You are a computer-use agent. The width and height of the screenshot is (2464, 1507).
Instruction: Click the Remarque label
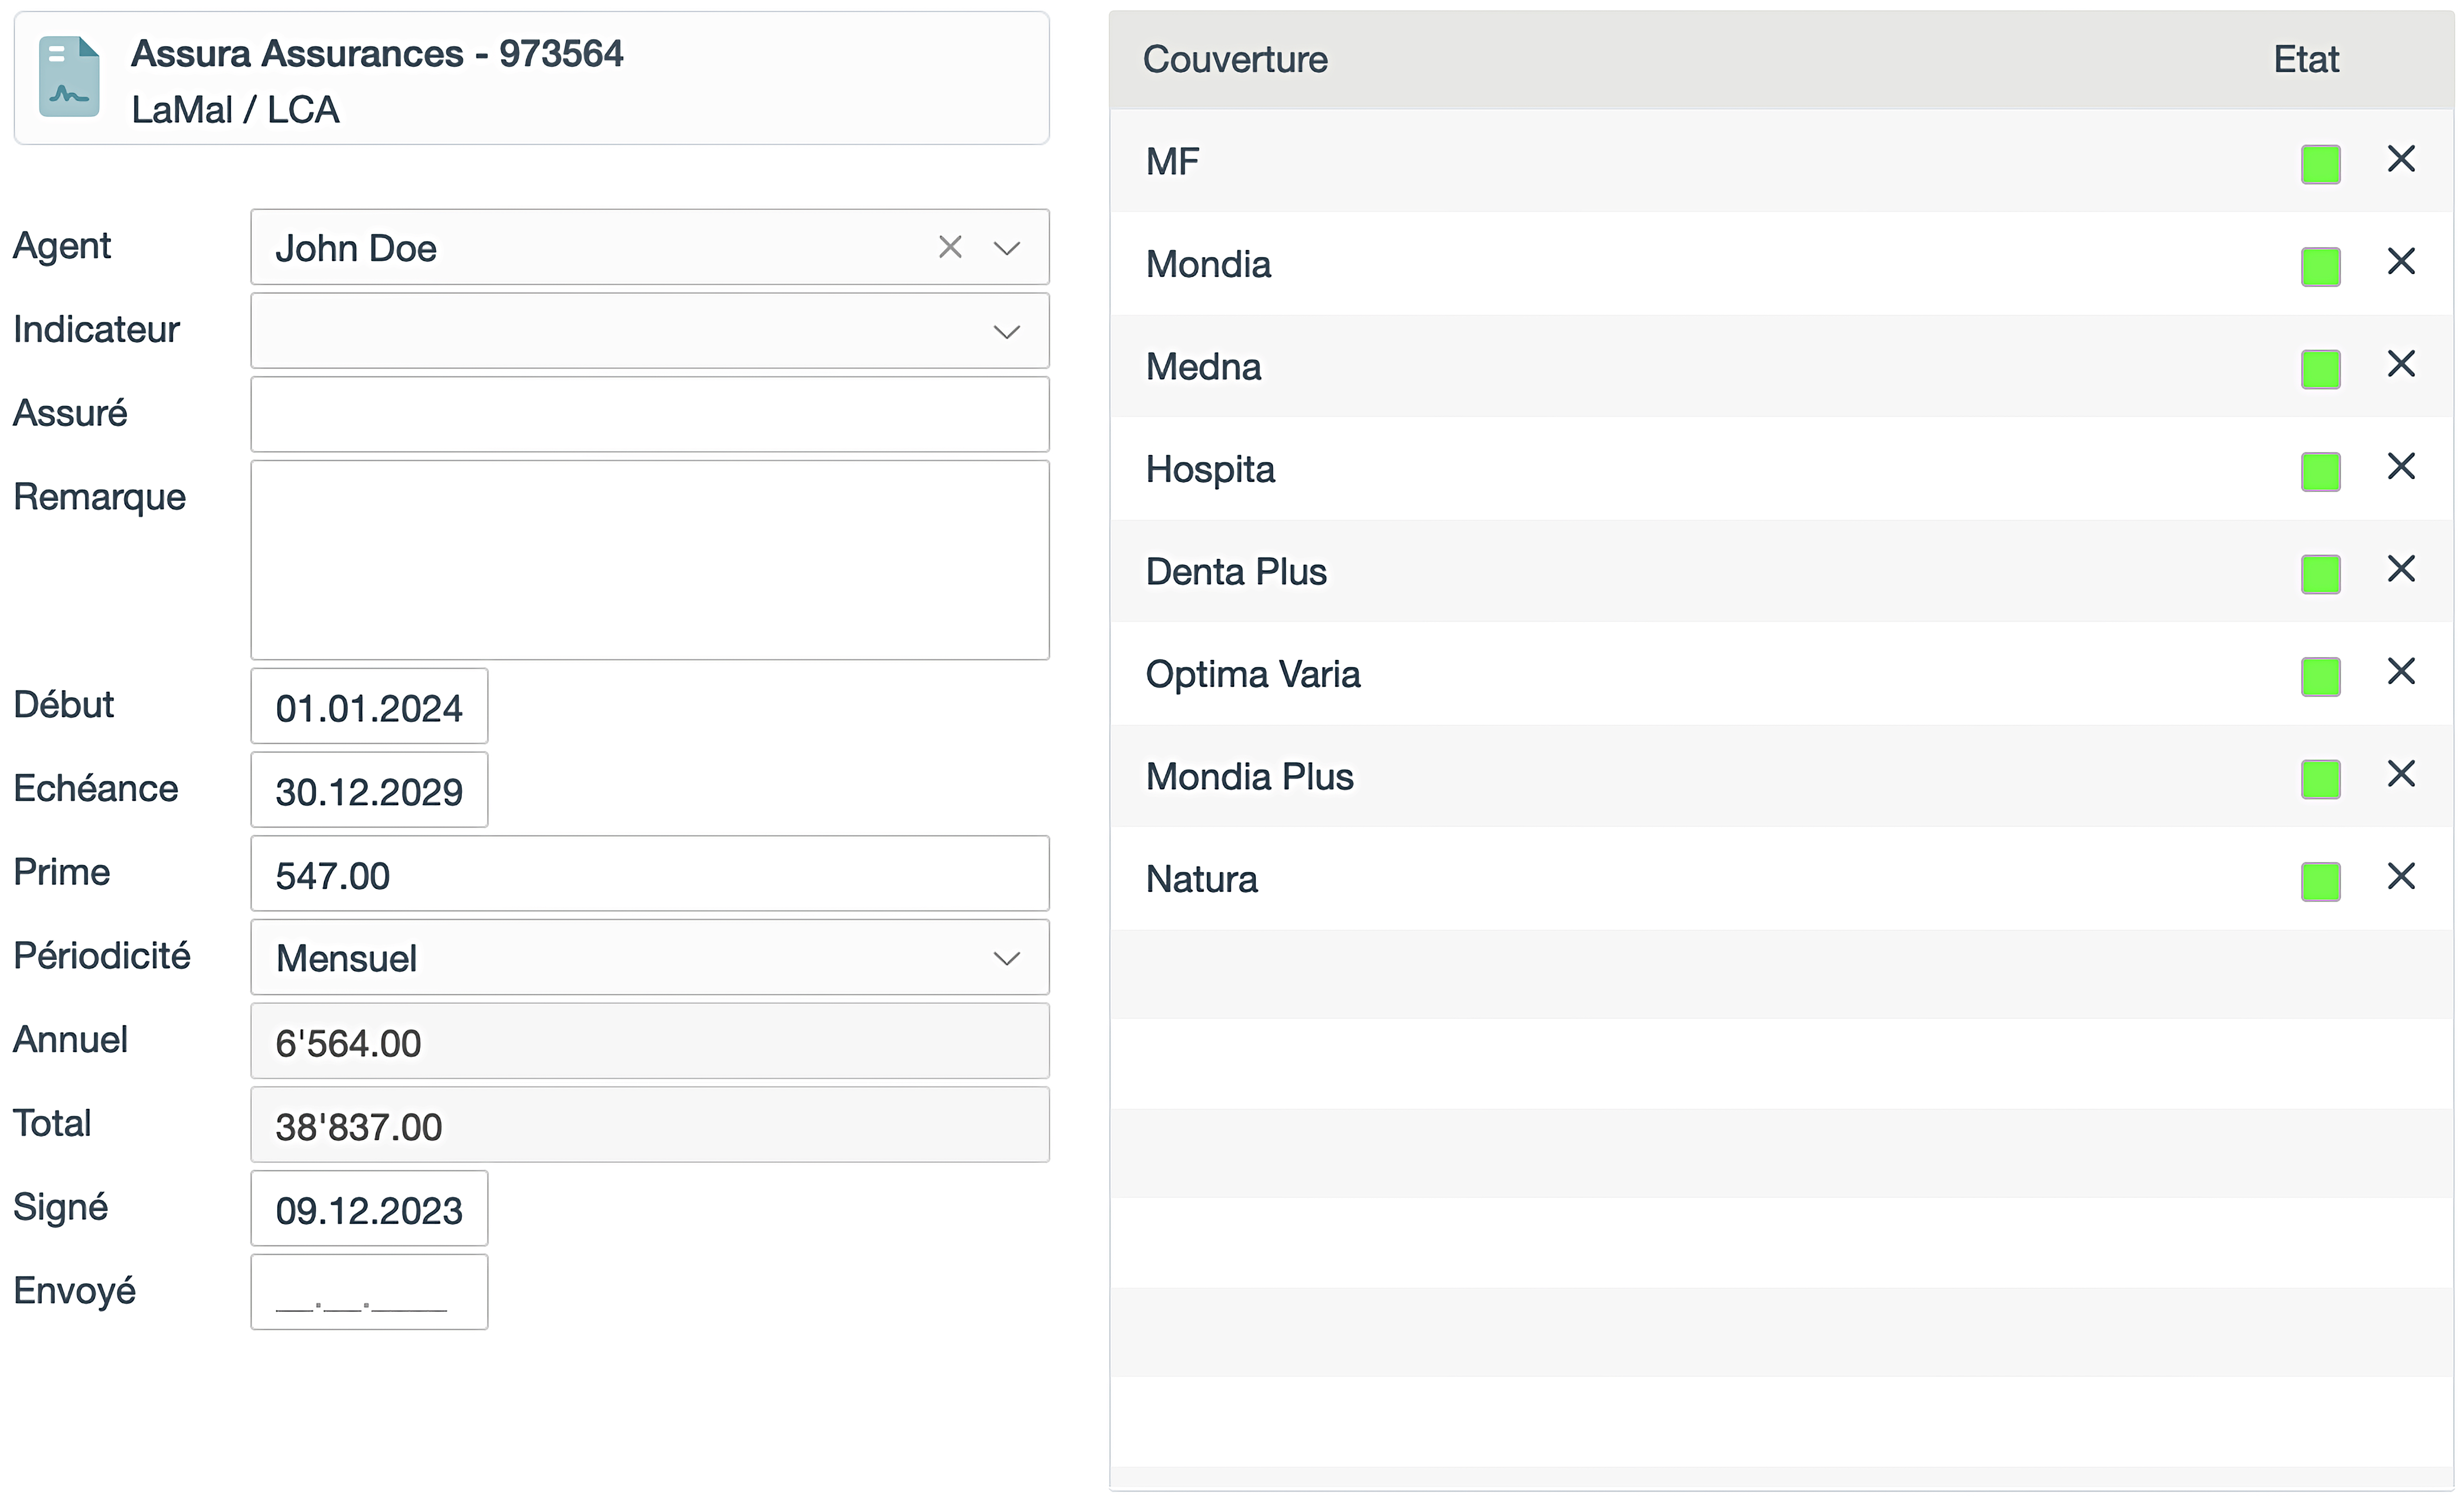[99, 498]
